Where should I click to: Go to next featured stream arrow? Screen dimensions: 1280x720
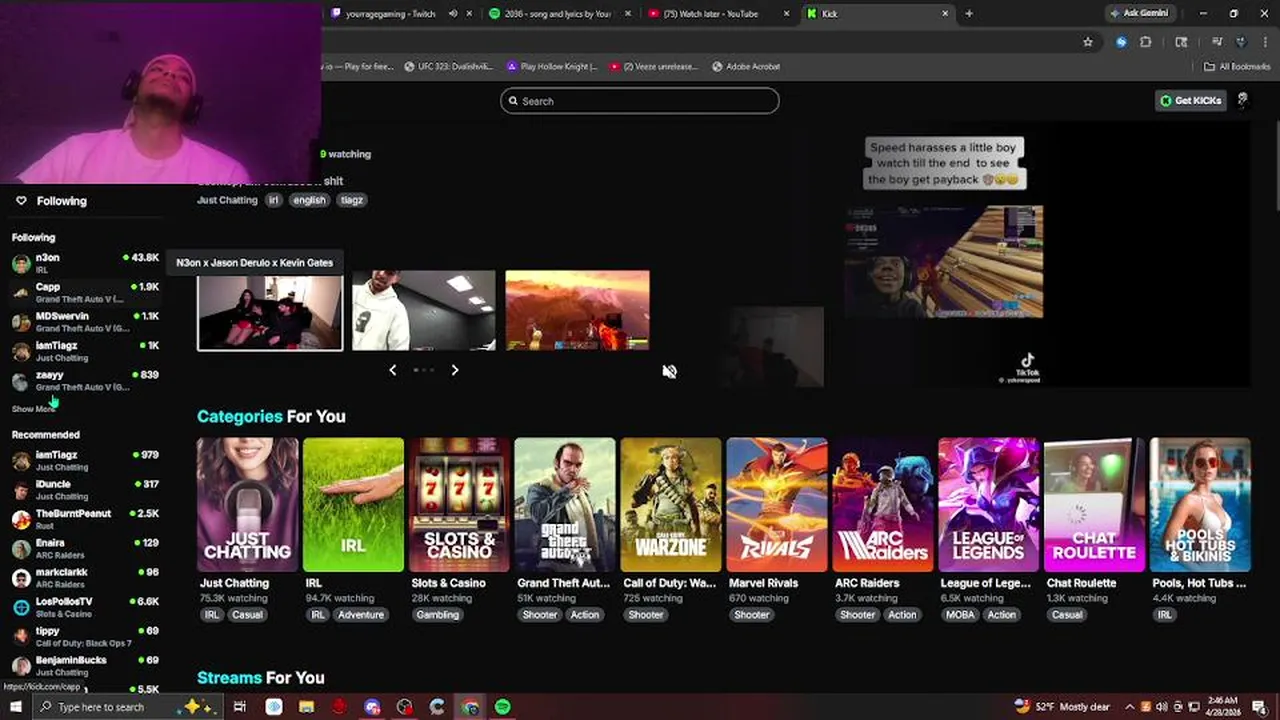[455, 370]
